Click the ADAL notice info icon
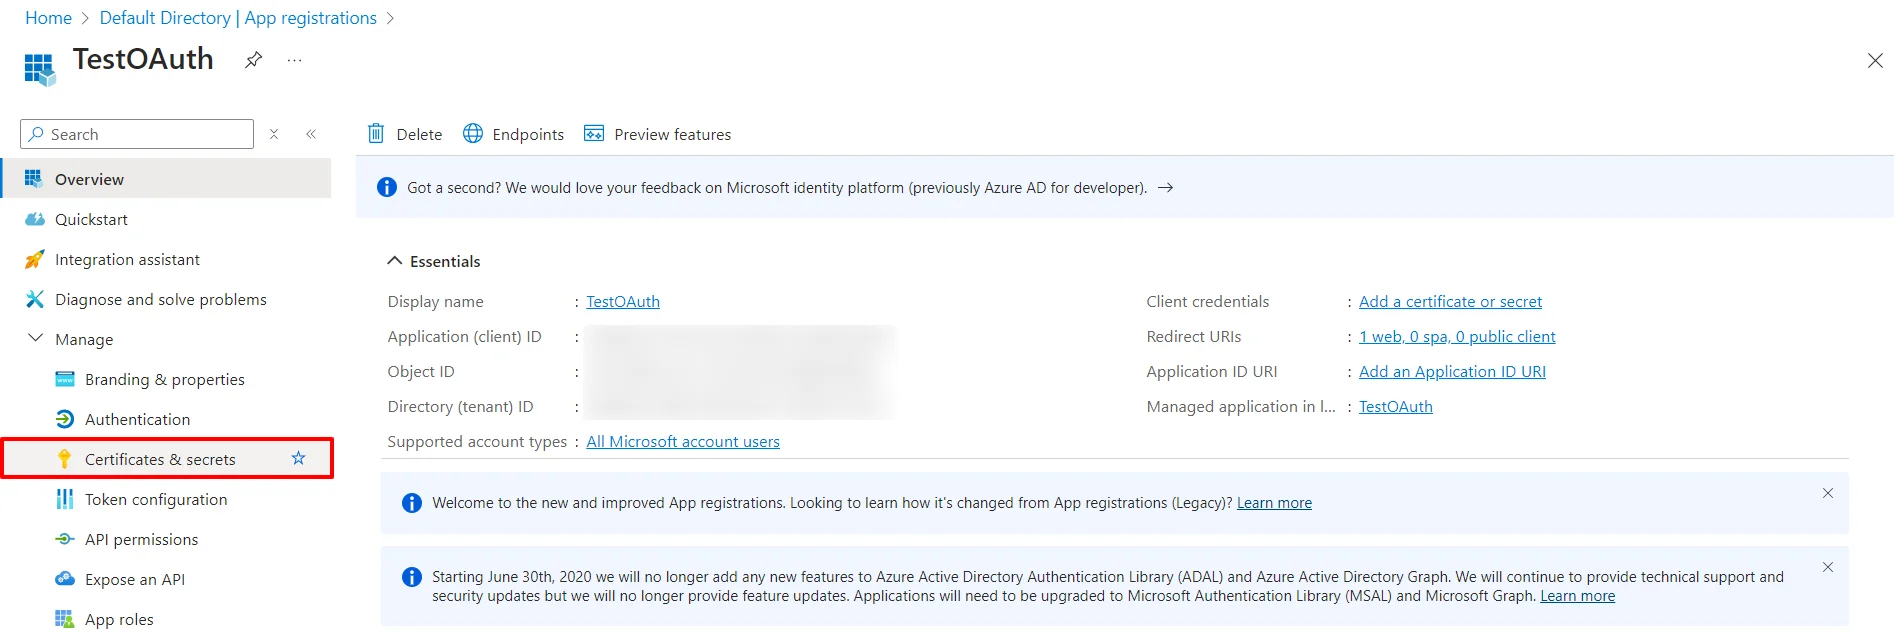 (412, 577)
